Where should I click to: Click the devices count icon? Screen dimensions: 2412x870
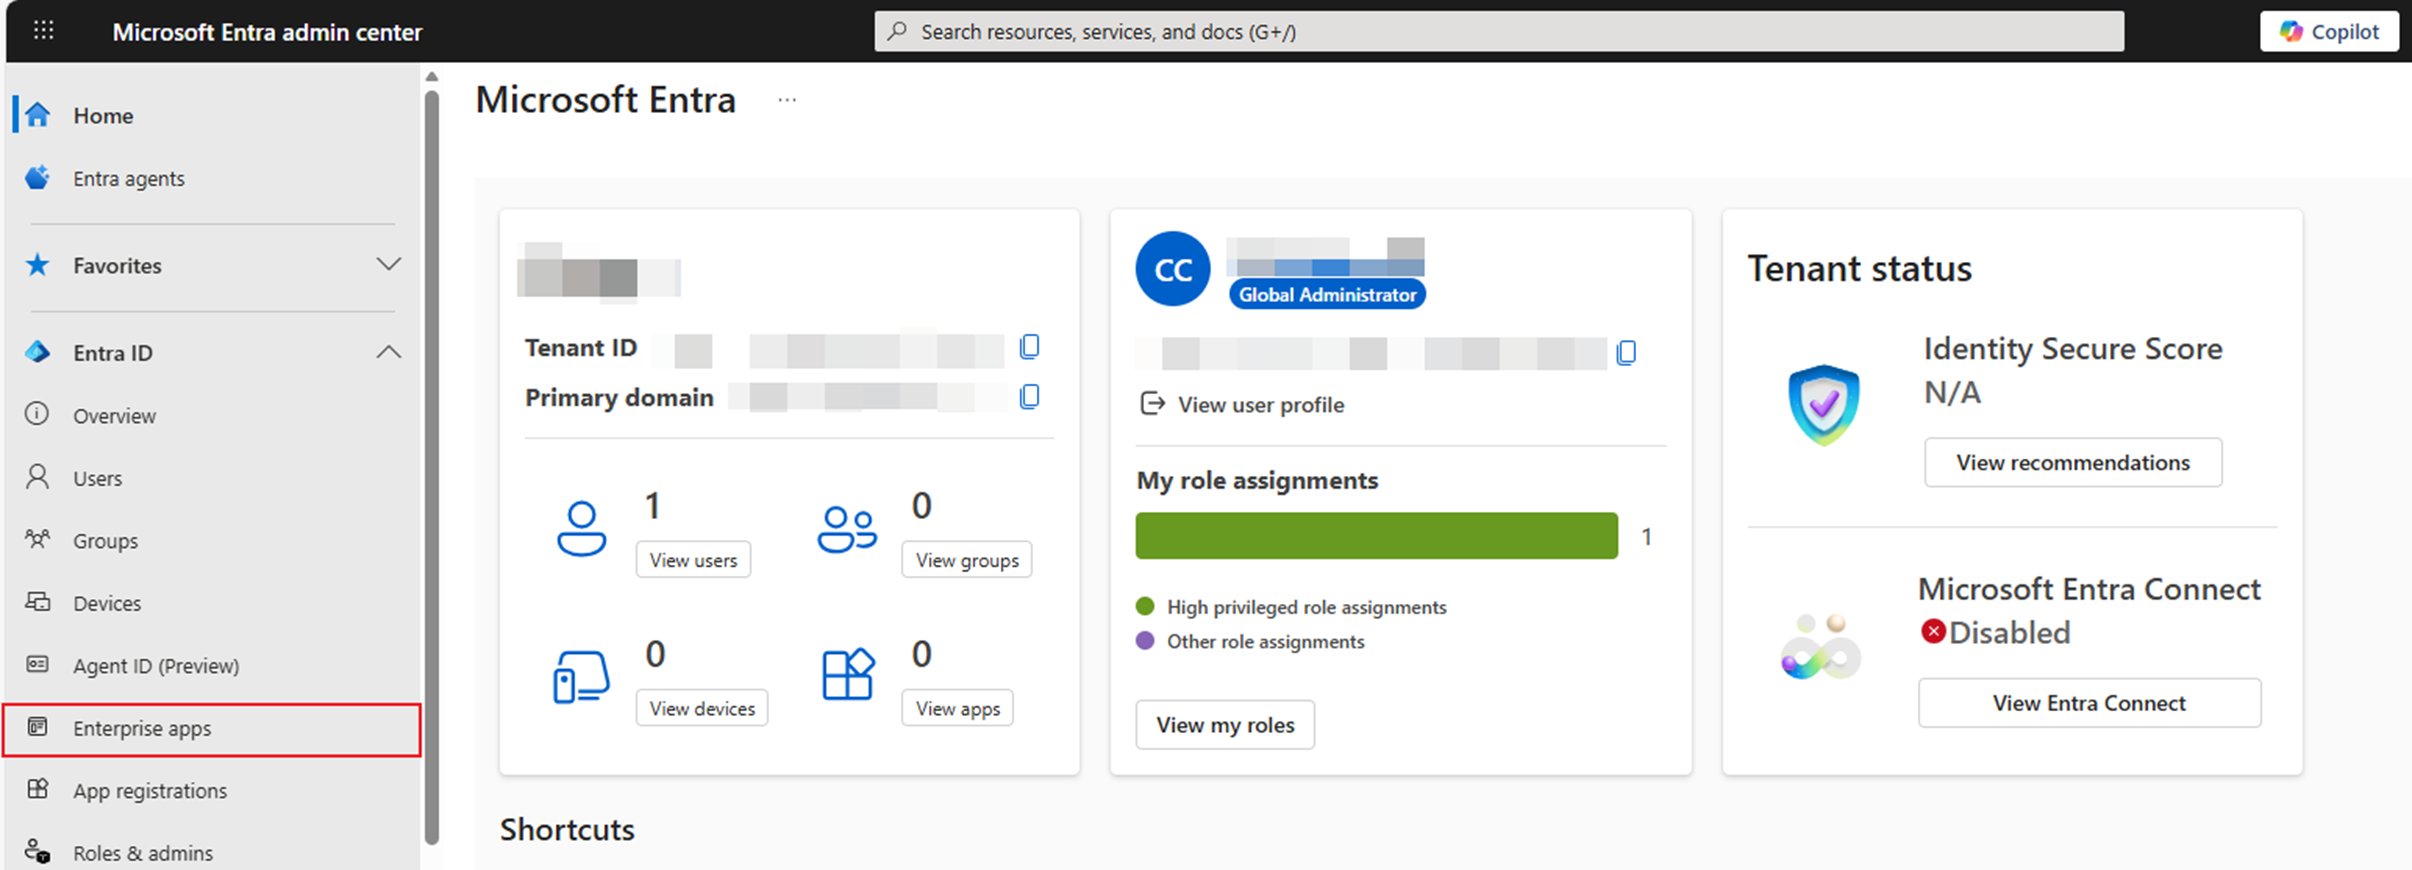581,677
